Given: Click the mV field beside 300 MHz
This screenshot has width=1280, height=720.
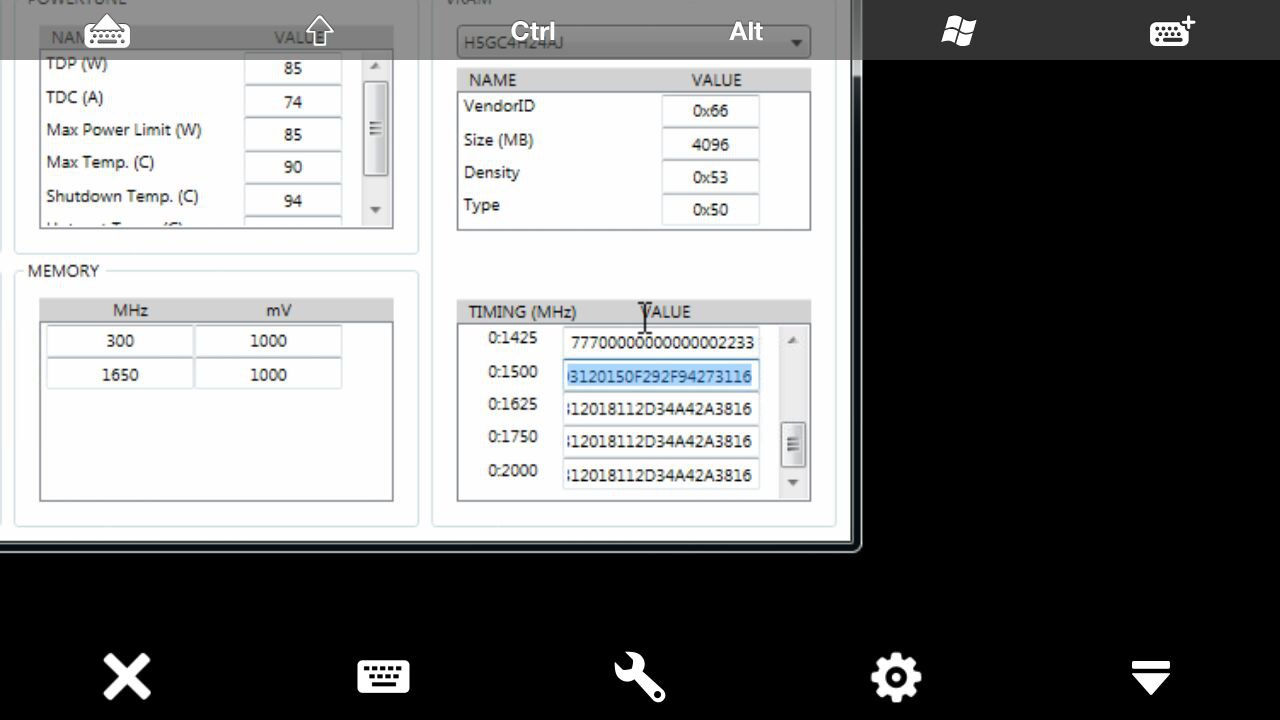Looking at the screenshot, I should click(x=268, y=341).
